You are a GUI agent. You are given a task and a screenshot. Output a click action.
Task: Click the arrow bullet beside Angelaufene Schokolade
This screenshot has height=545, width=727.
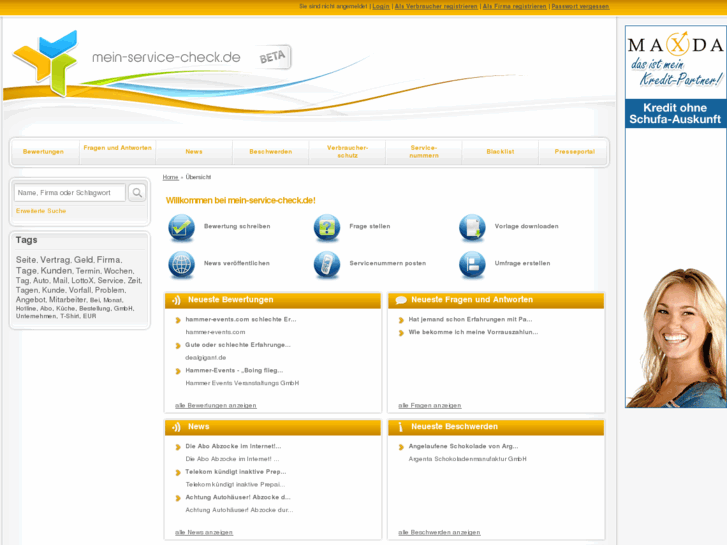coord(401,447)
